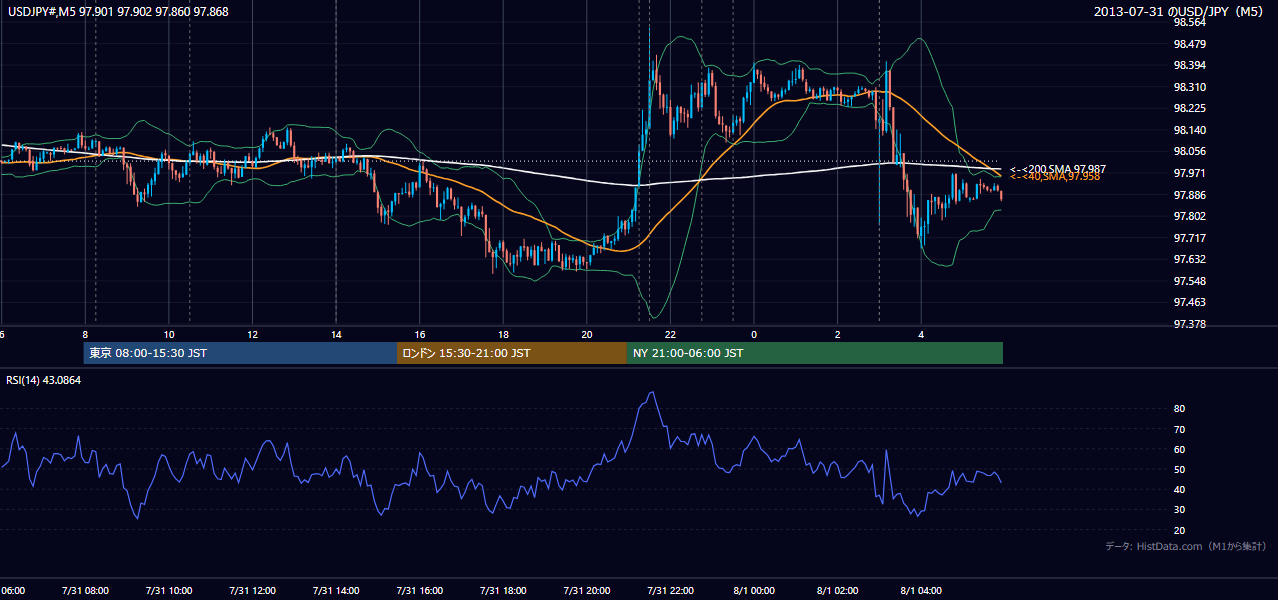Click the RSI scale value 80
The width and height of the screenshot is (1278, 600).
tap(1179, 409)
